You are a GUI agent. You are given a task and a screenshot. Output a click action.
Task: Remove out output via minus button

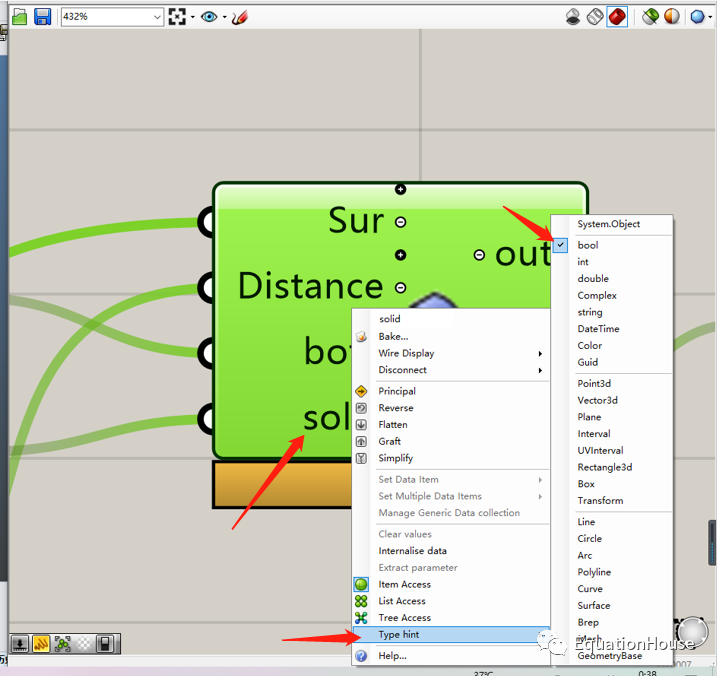(479, 255)
